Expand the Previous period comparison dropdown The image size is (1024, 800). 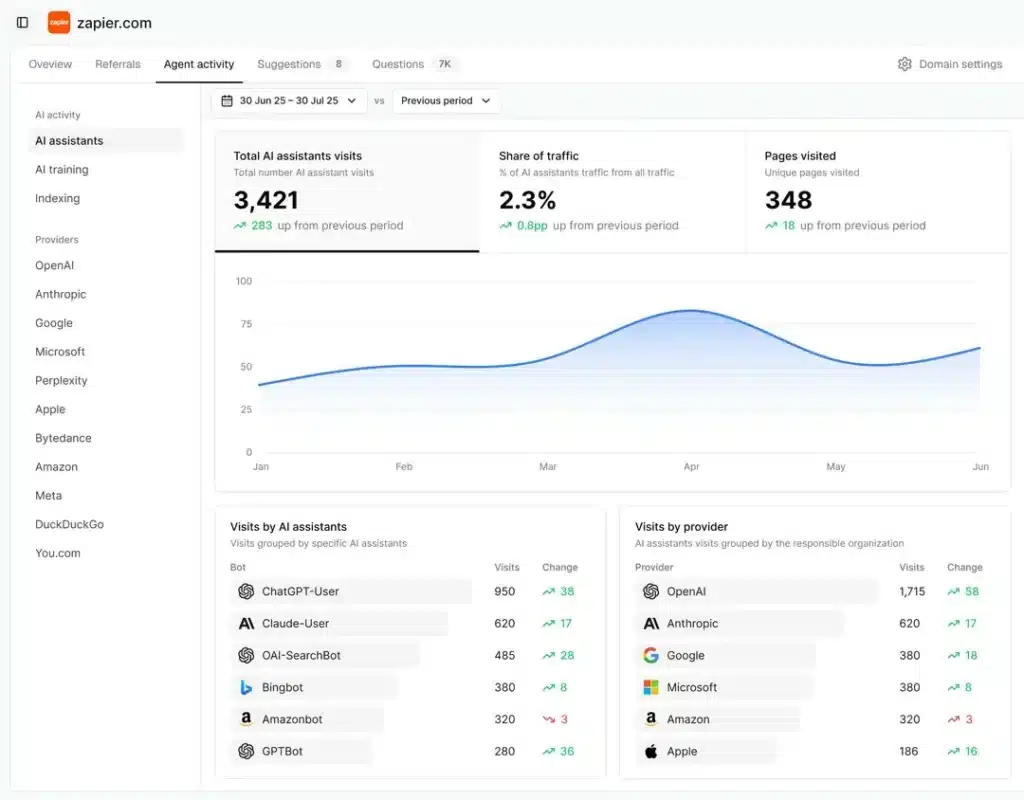coord(446,100)
